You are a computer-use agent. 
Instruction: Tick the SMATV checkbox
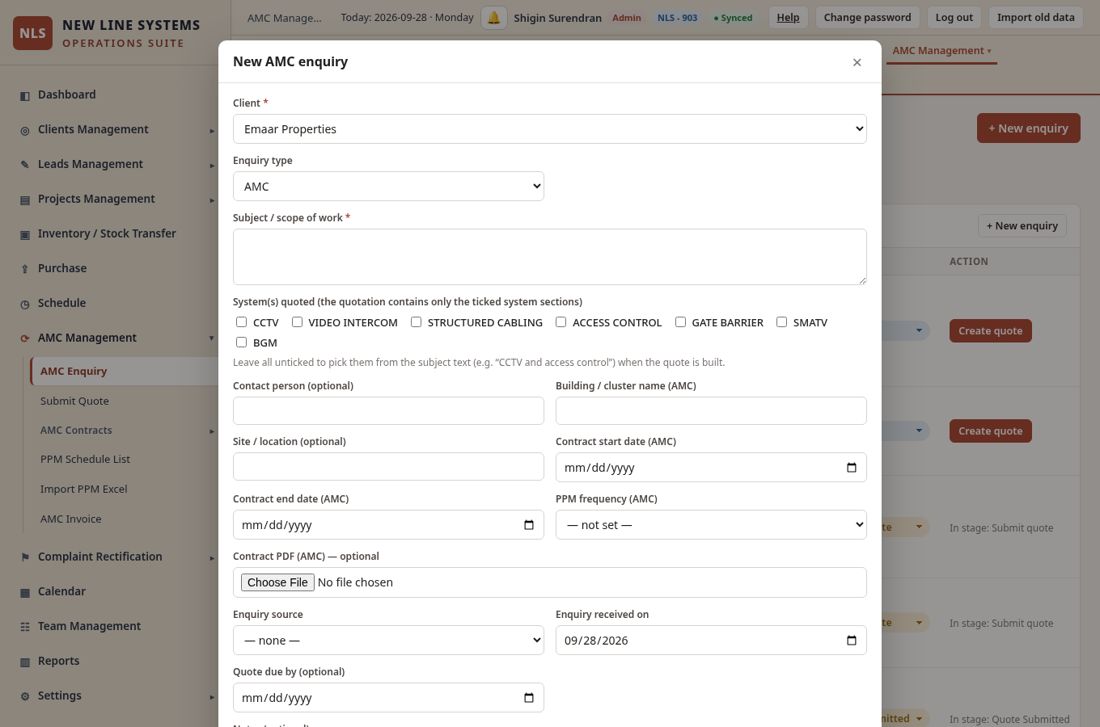tap(782, 322)
